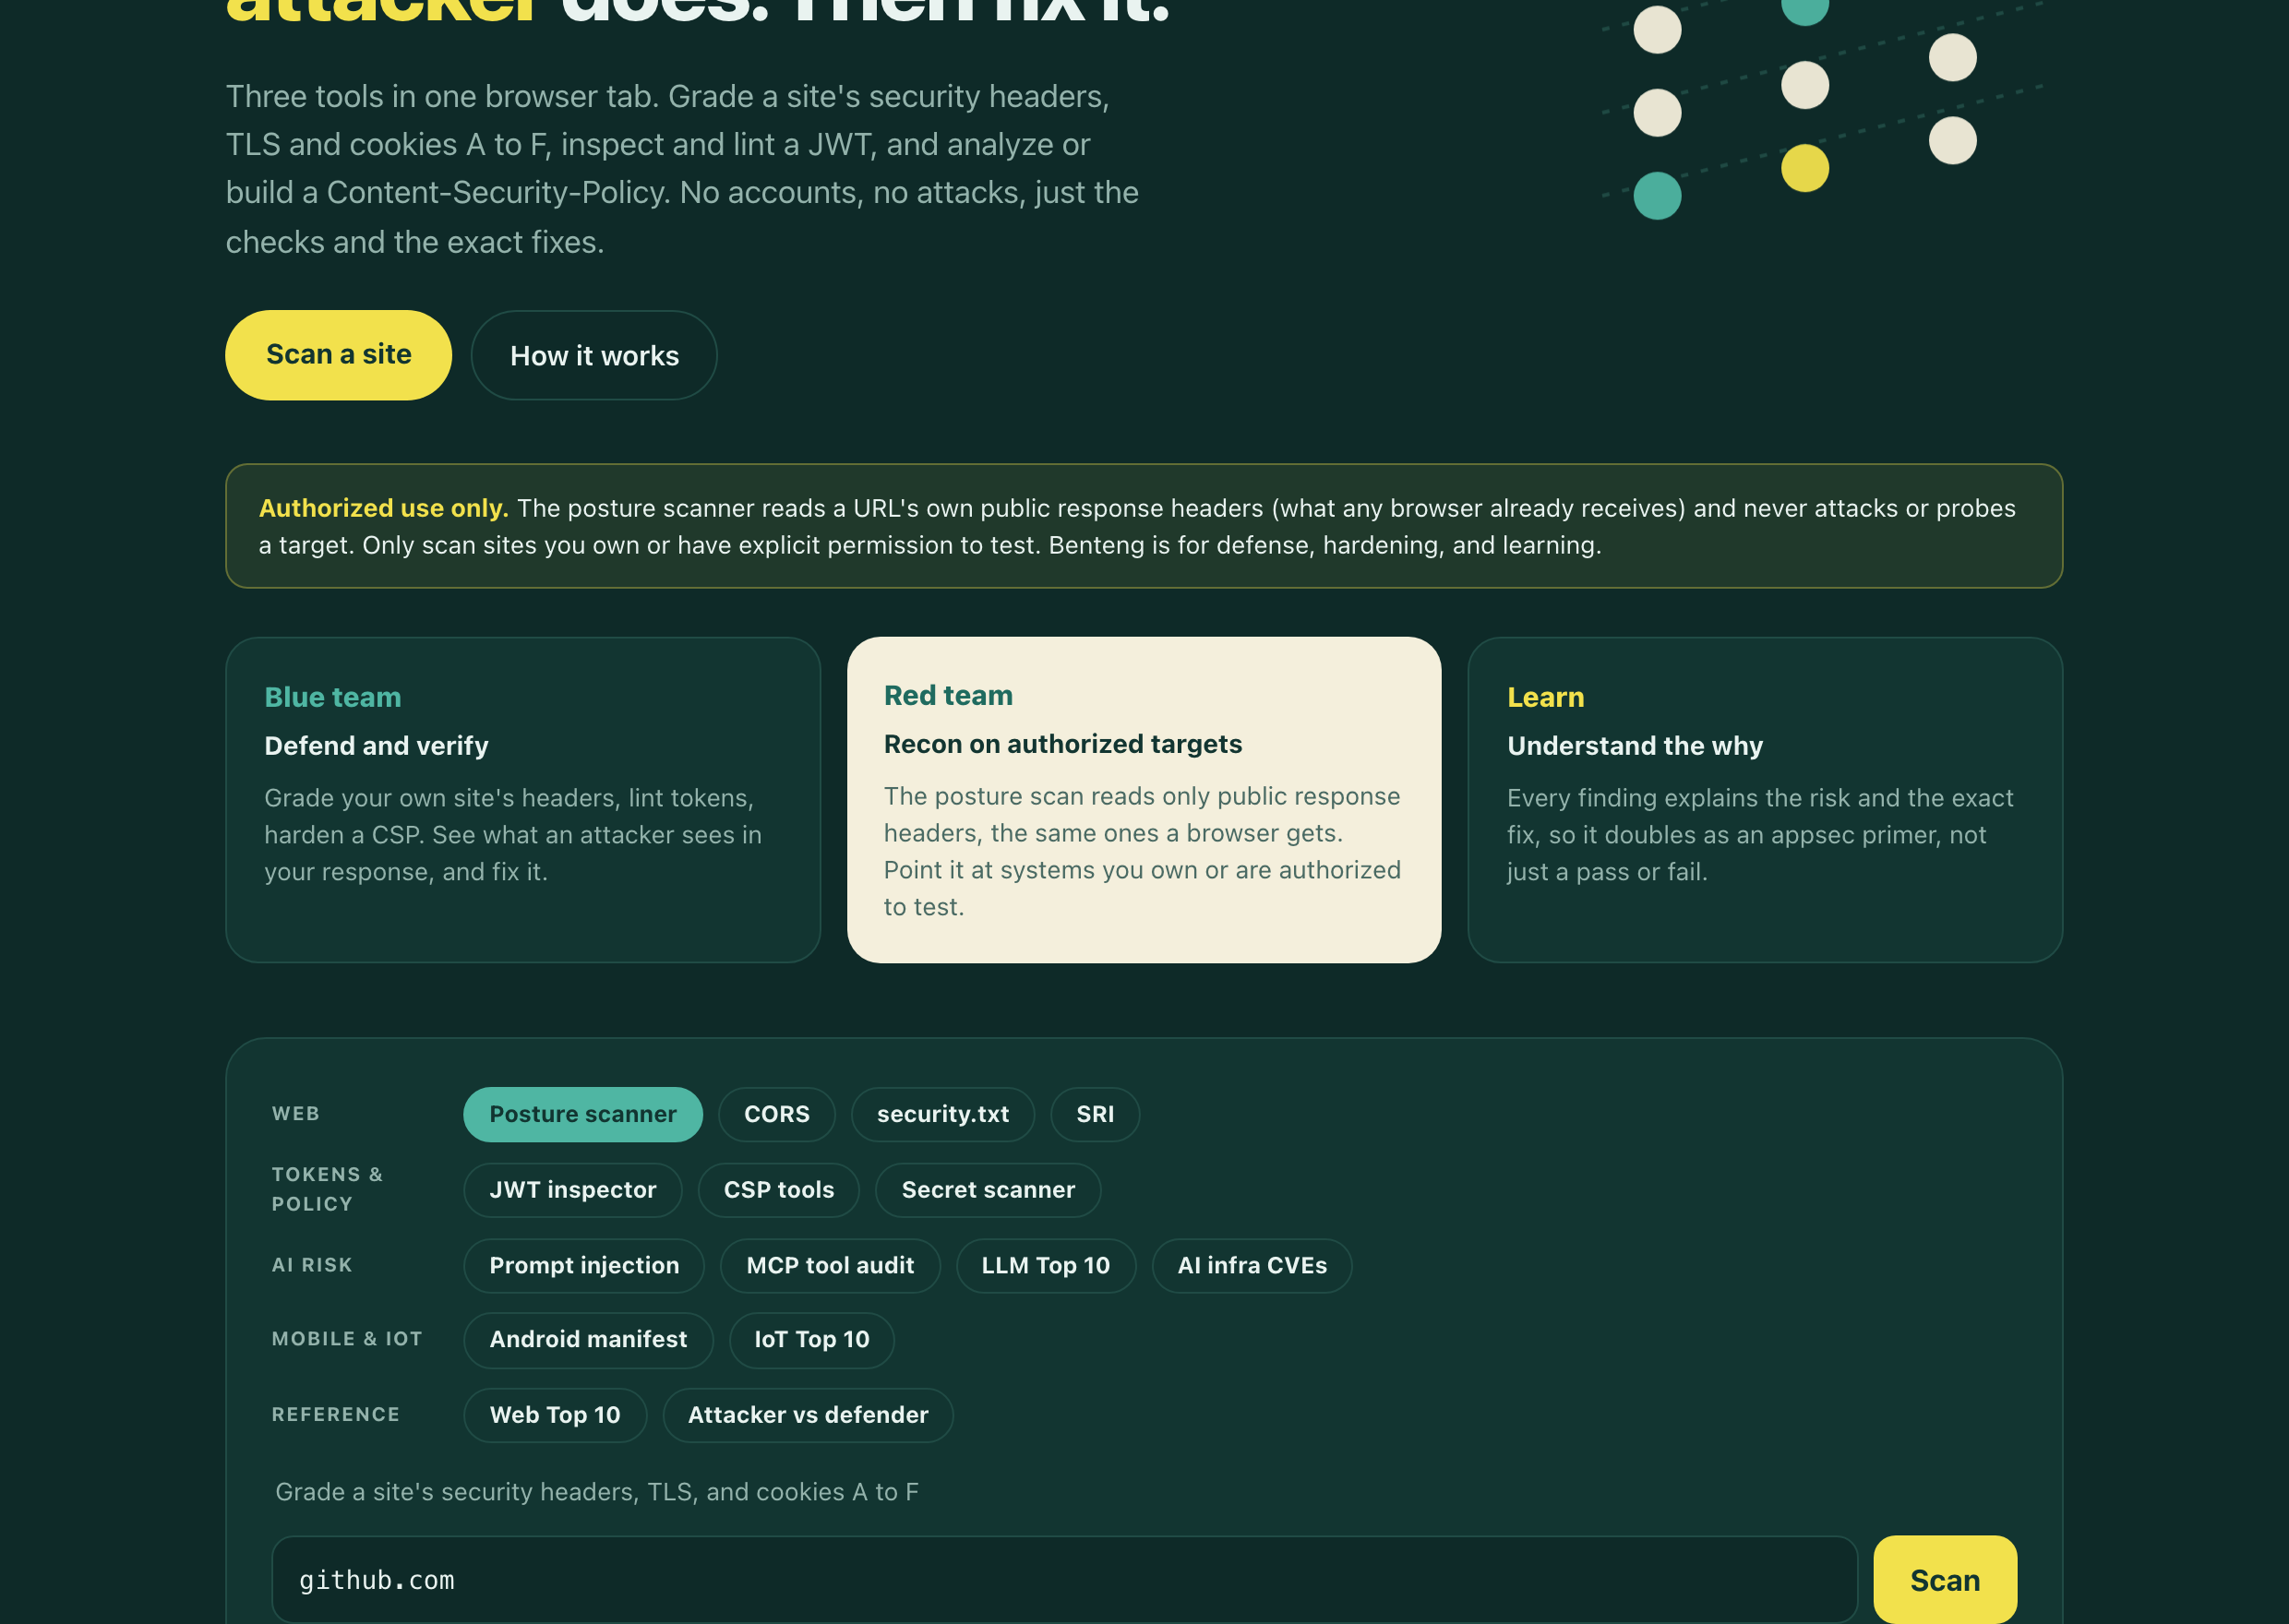2289x1624 pixels.
Task: Open the Secret scanner tab
Action: coord(988,1190)
